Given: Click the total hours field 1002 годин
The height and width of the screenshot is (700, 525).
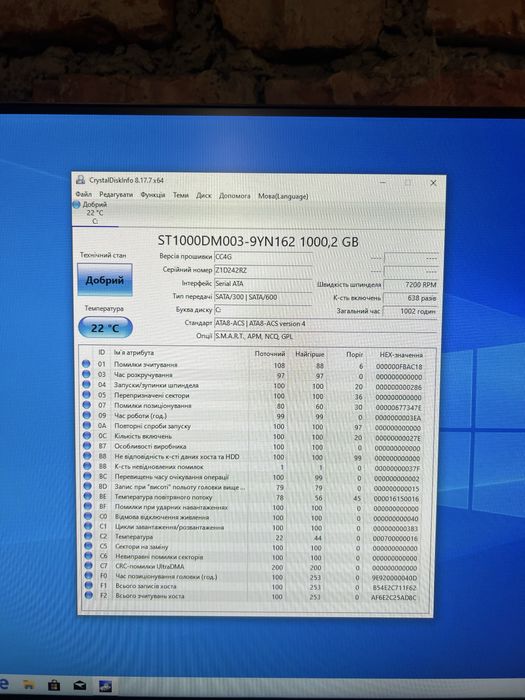Looking at the screenshot, I should (x=411, y=311).
